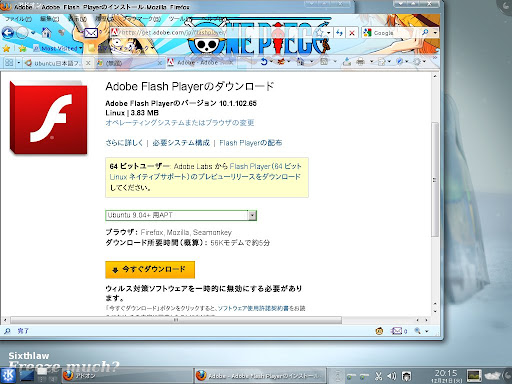512x384 pixels.
Task: Go to the home page icon
Action: click(x=46, y=33)
